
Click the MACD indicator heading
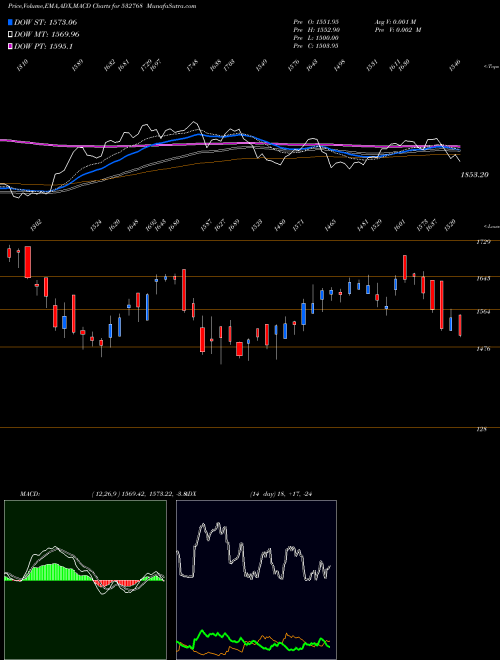coord(29,494)
